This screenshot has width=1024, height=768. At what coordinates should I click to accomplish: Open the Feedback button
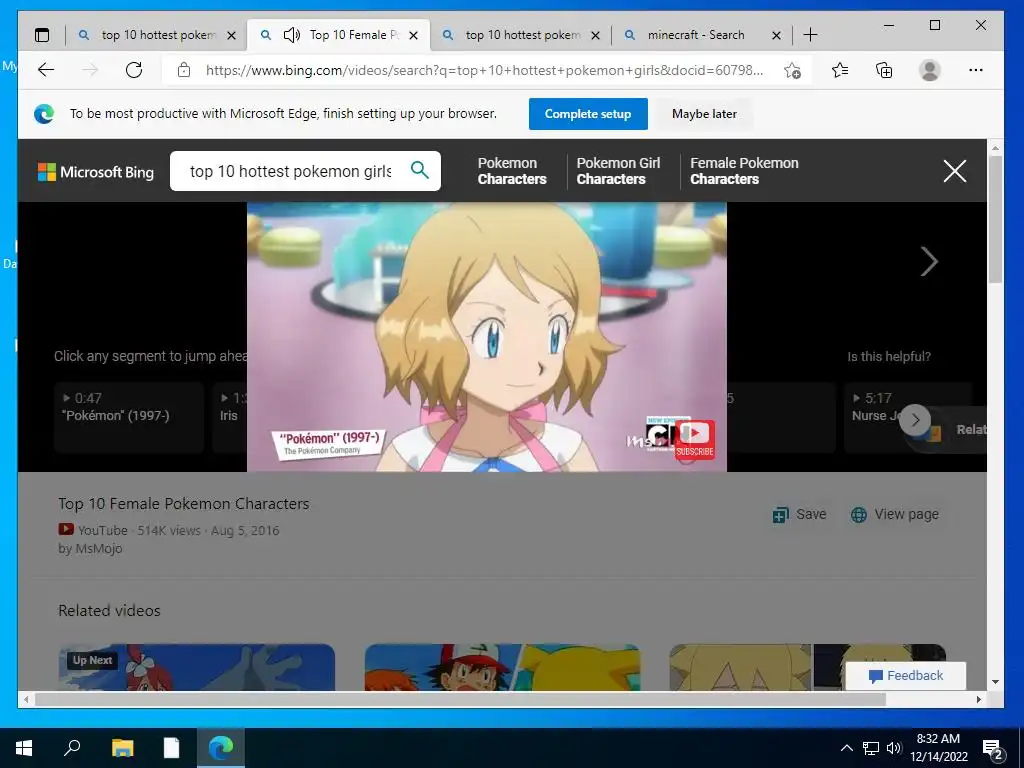906,676
